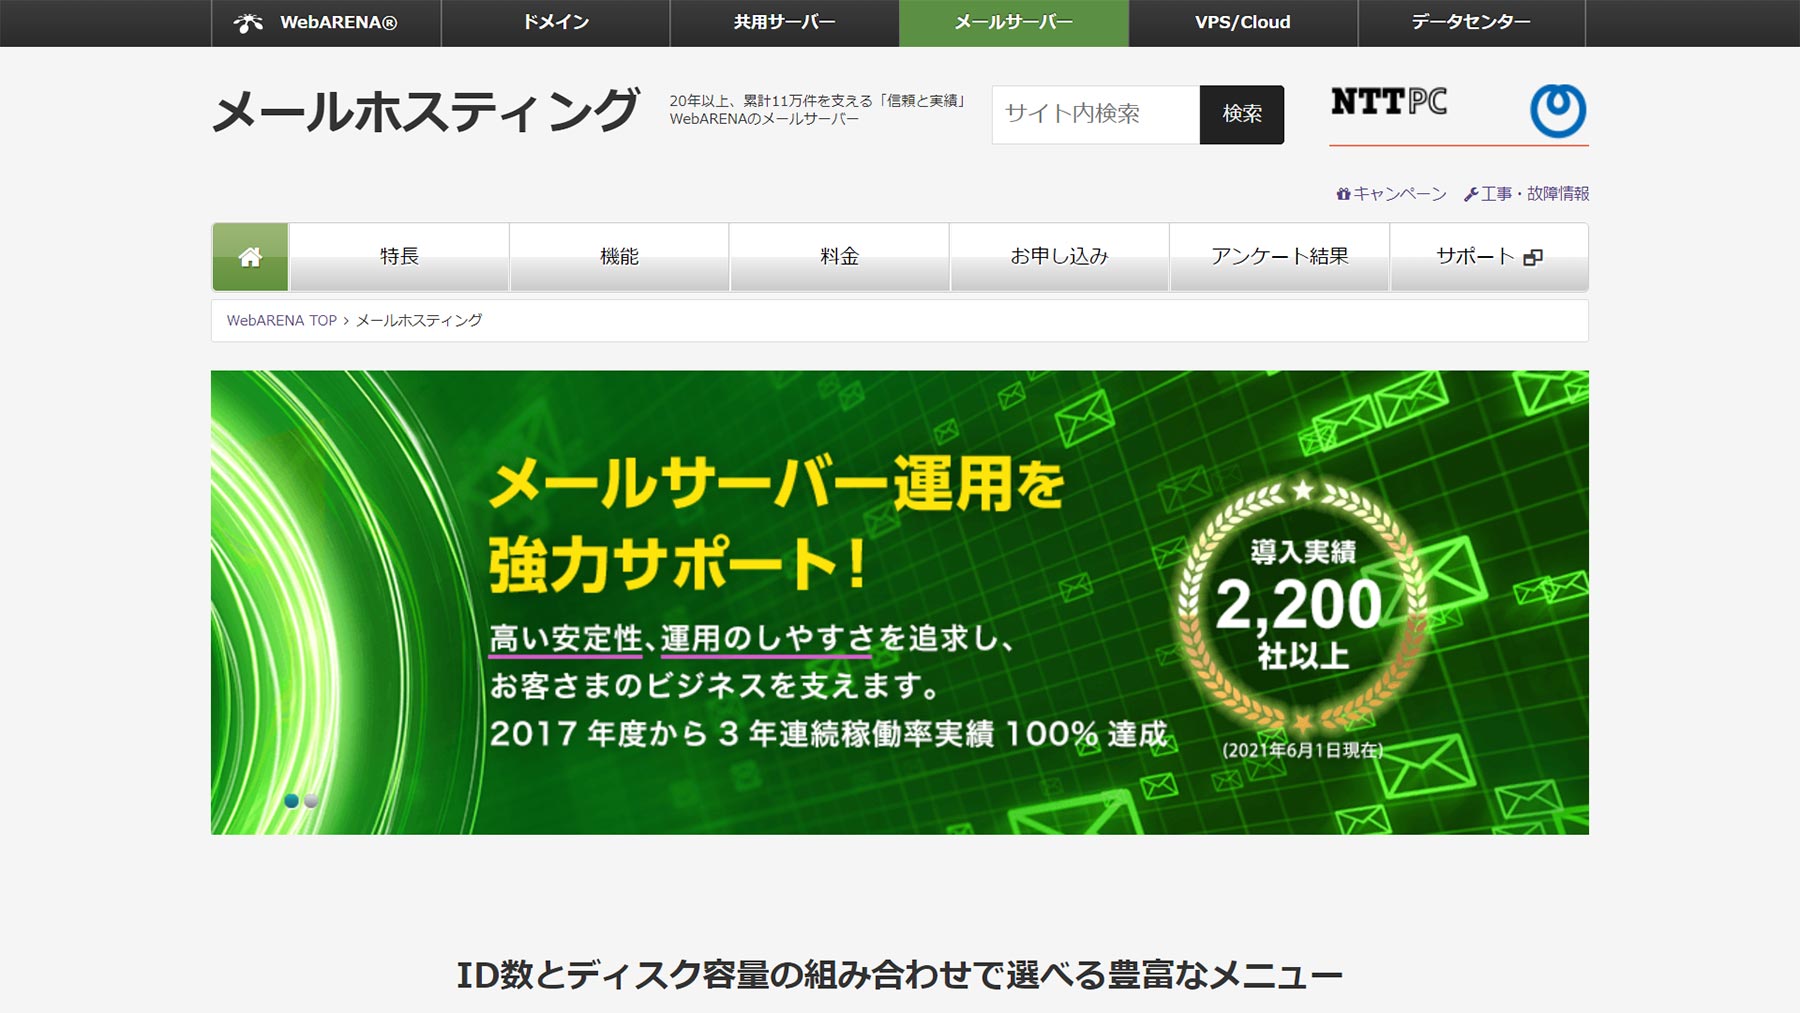Image resolution: width=1800 pixels, height=1013 pixels.
Task: Select the first carousel dot on the banner
Action: click(291, 801)
